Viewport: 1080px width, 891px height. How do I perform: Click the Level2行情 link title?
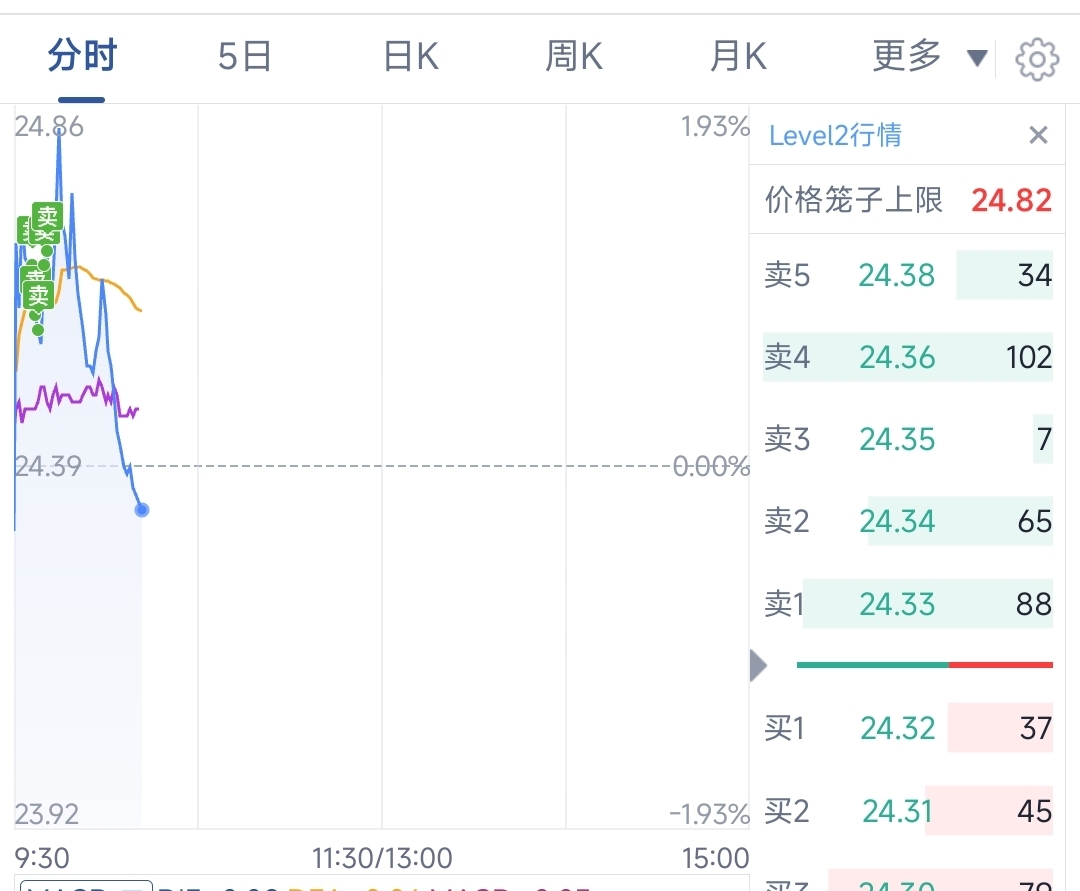pos(835,135)
